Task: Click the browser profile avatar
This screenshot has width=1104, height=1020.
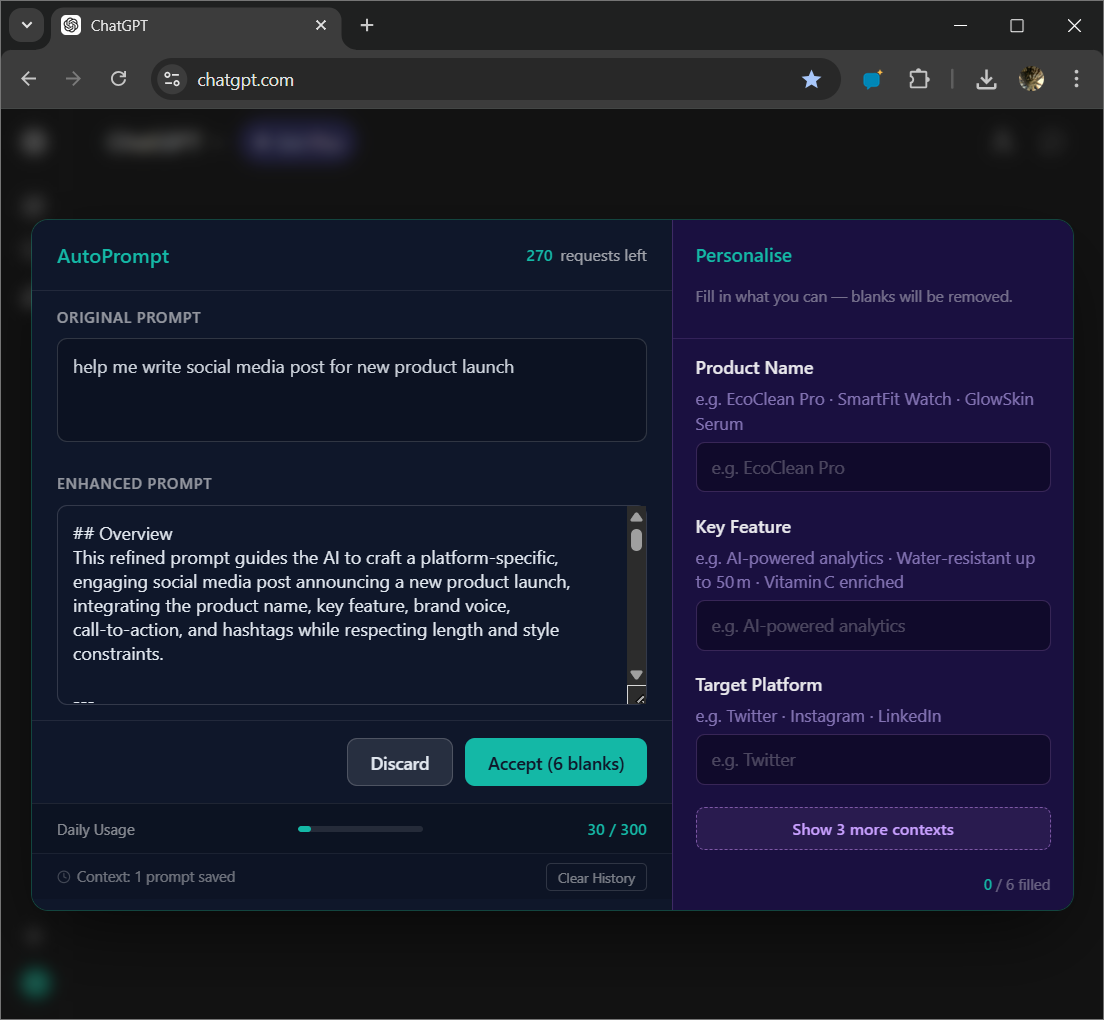Action: 1031,78
